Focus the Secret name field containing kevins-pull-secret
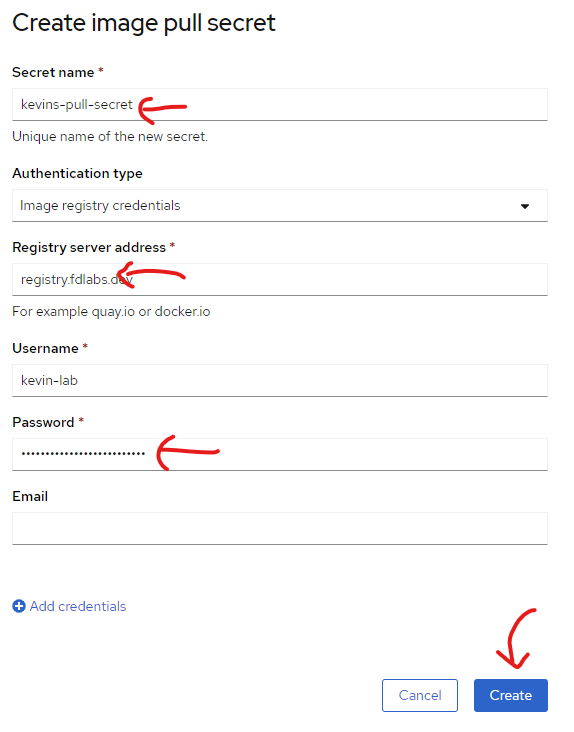Screen dimensions: 574x732 (x=280, y=105)
